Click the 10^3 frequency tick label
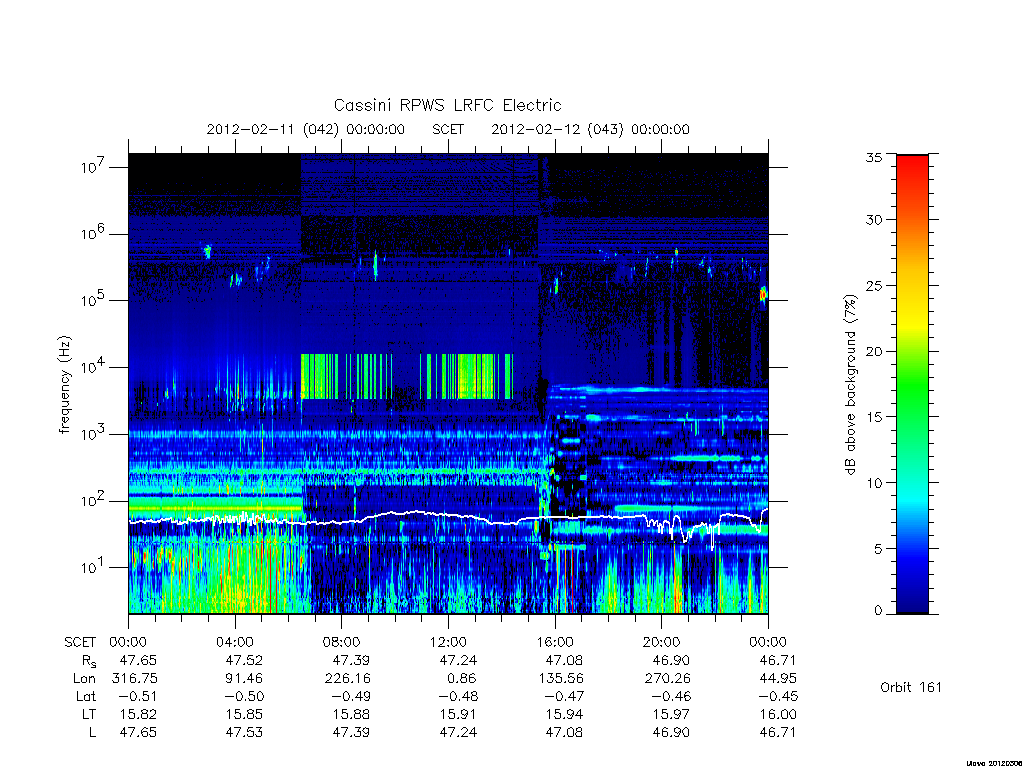Image resolution: width=1024 pixels, height=768 pixels. [94, 434]
